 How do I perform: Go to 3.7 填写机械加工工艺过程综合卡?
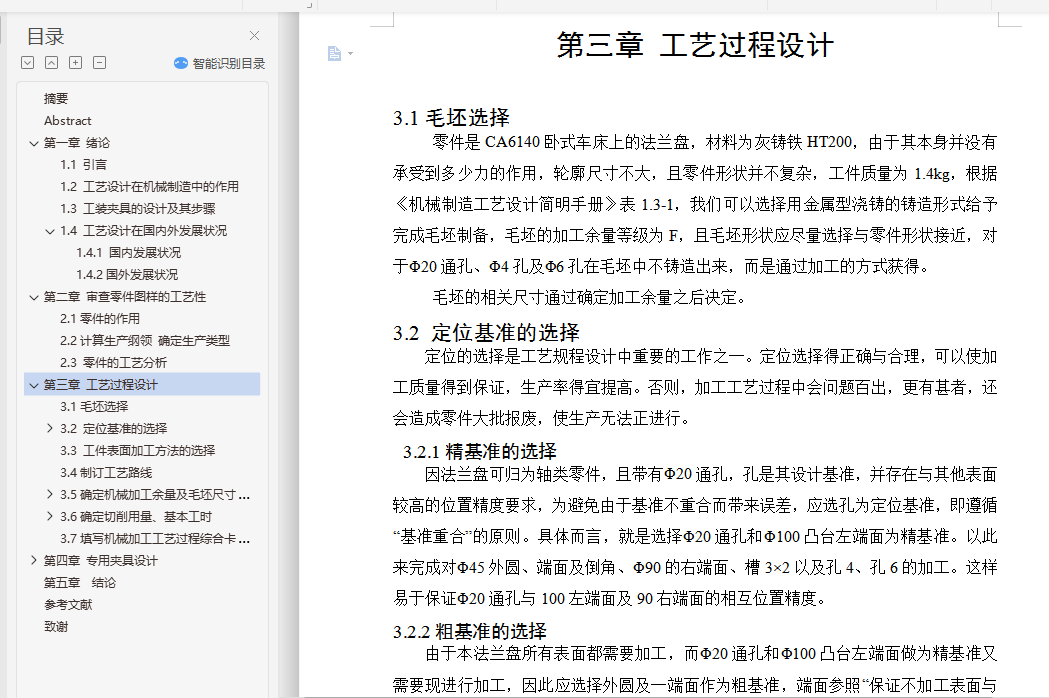coord(155,539)
